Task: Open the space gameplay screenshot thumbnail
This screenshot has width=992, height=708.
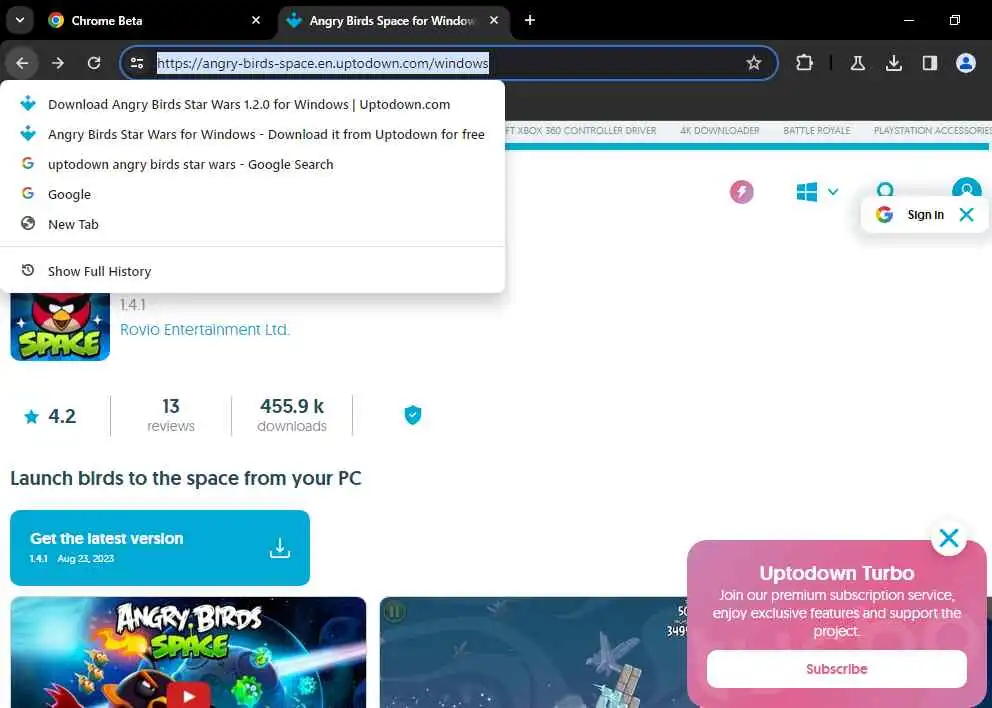Action: (533, 653)
